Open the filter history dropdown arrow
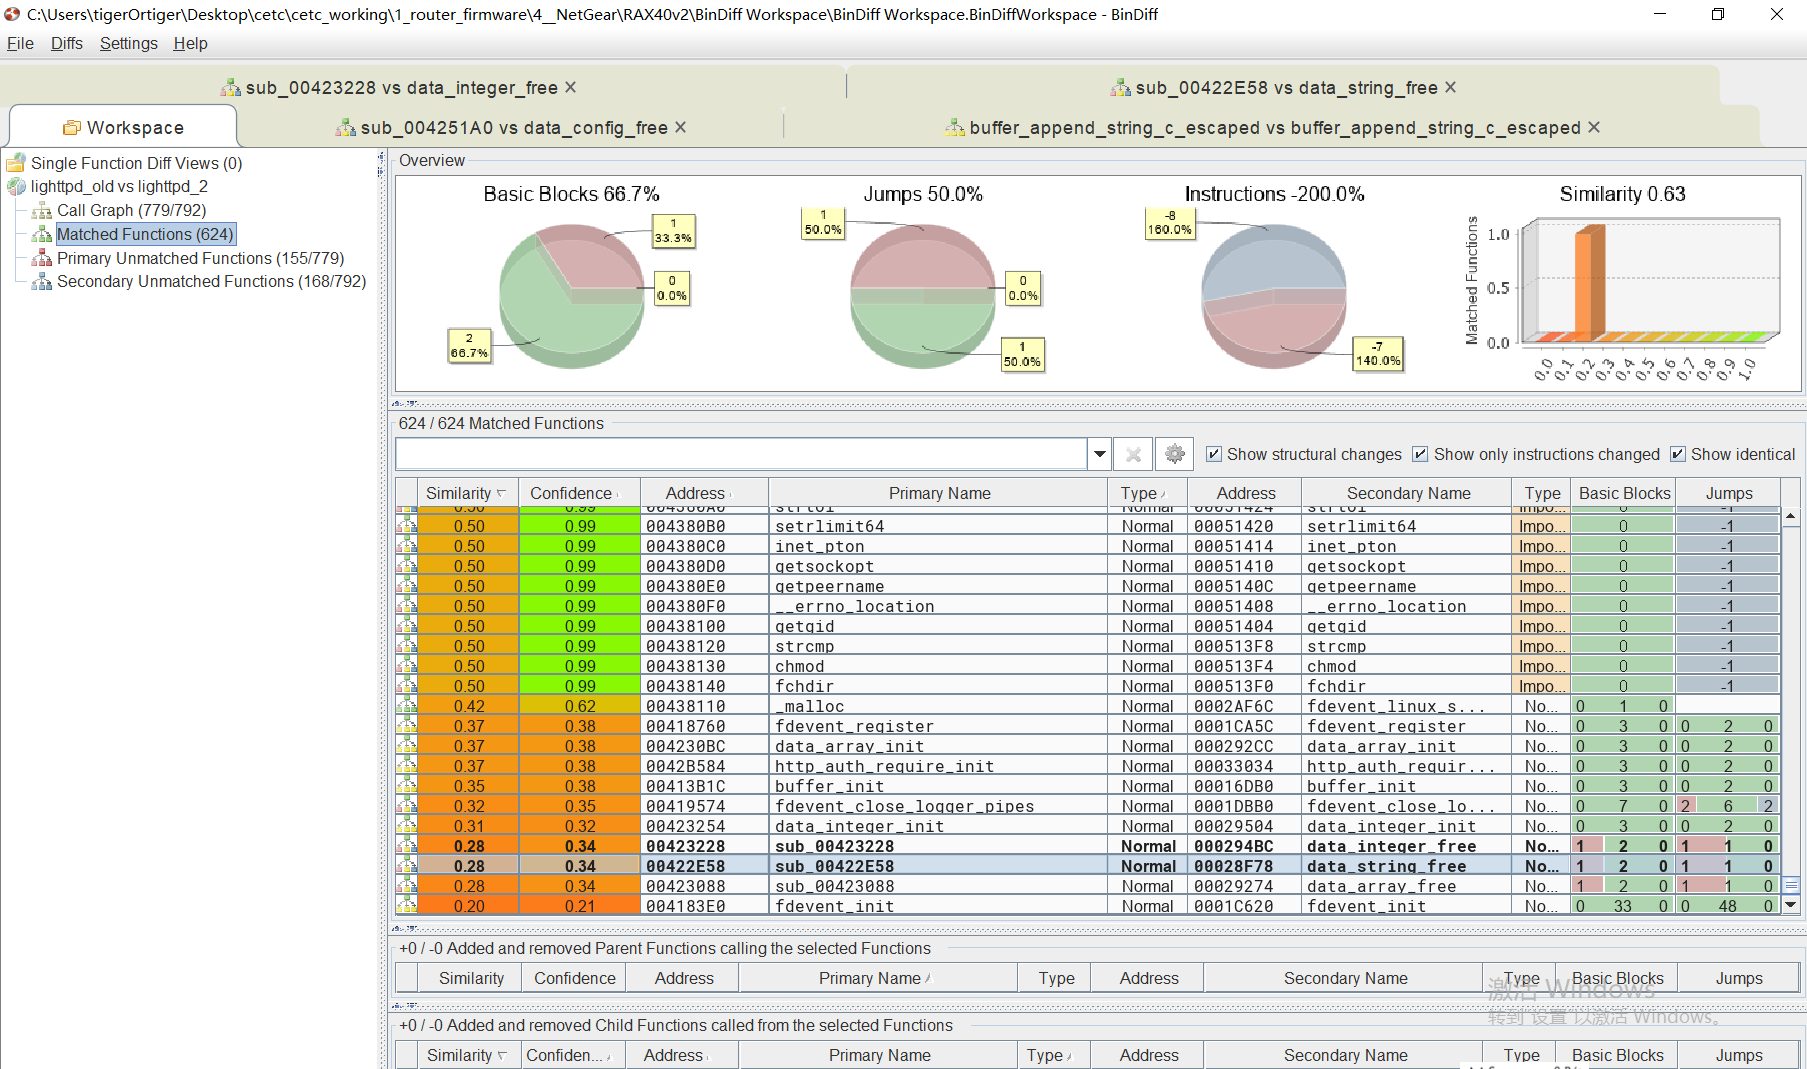The width and height of the screenshot is (1807, 1069). point(1100,454)
